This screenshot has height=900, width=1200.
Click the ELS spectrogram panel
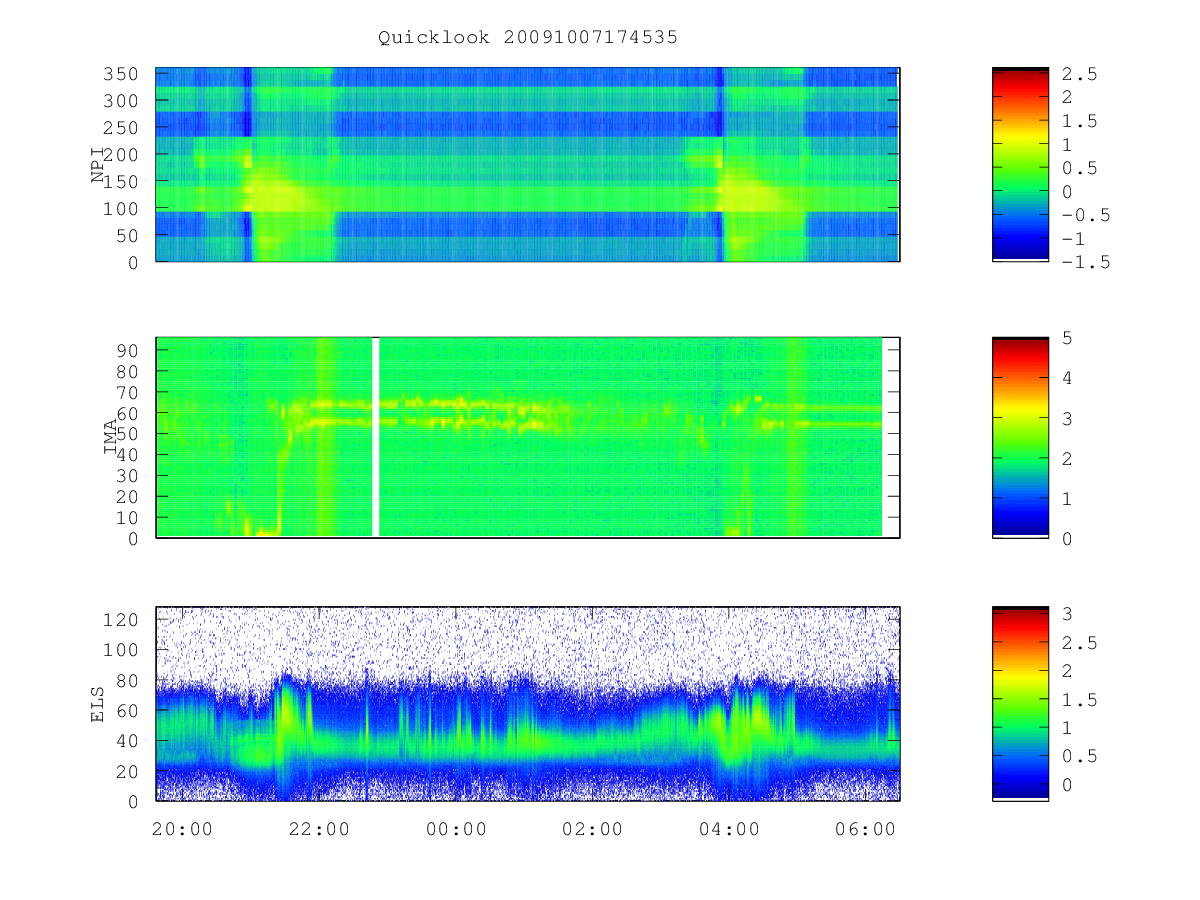pos(528,704)
